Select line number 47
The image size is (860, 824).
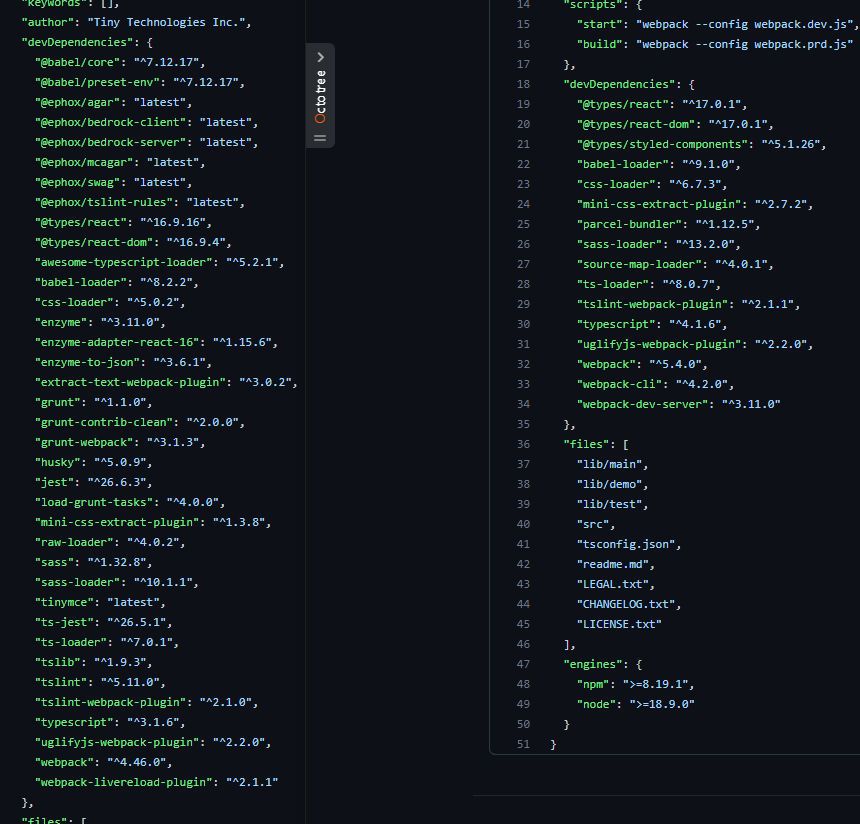click(x=523, y=664)
